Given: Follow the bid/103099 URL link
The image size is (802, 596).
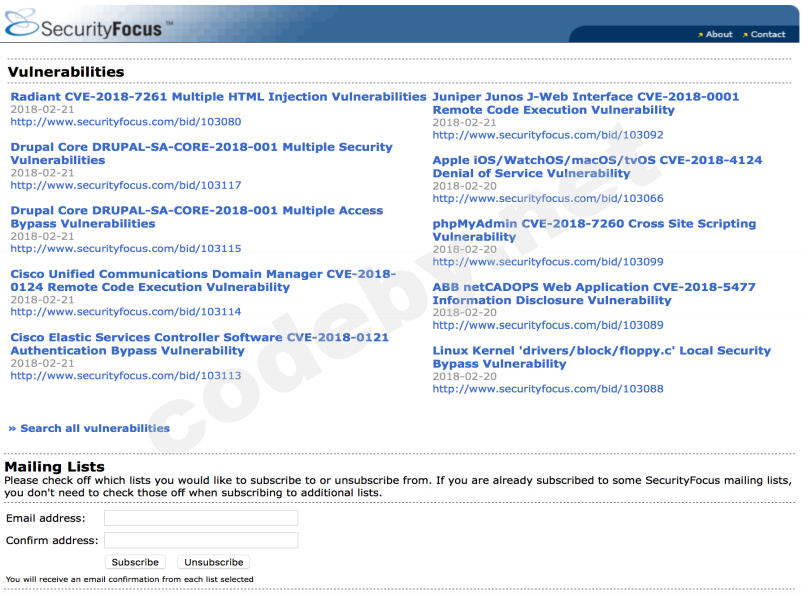Looking at the screenshot, I should (548, 262).
